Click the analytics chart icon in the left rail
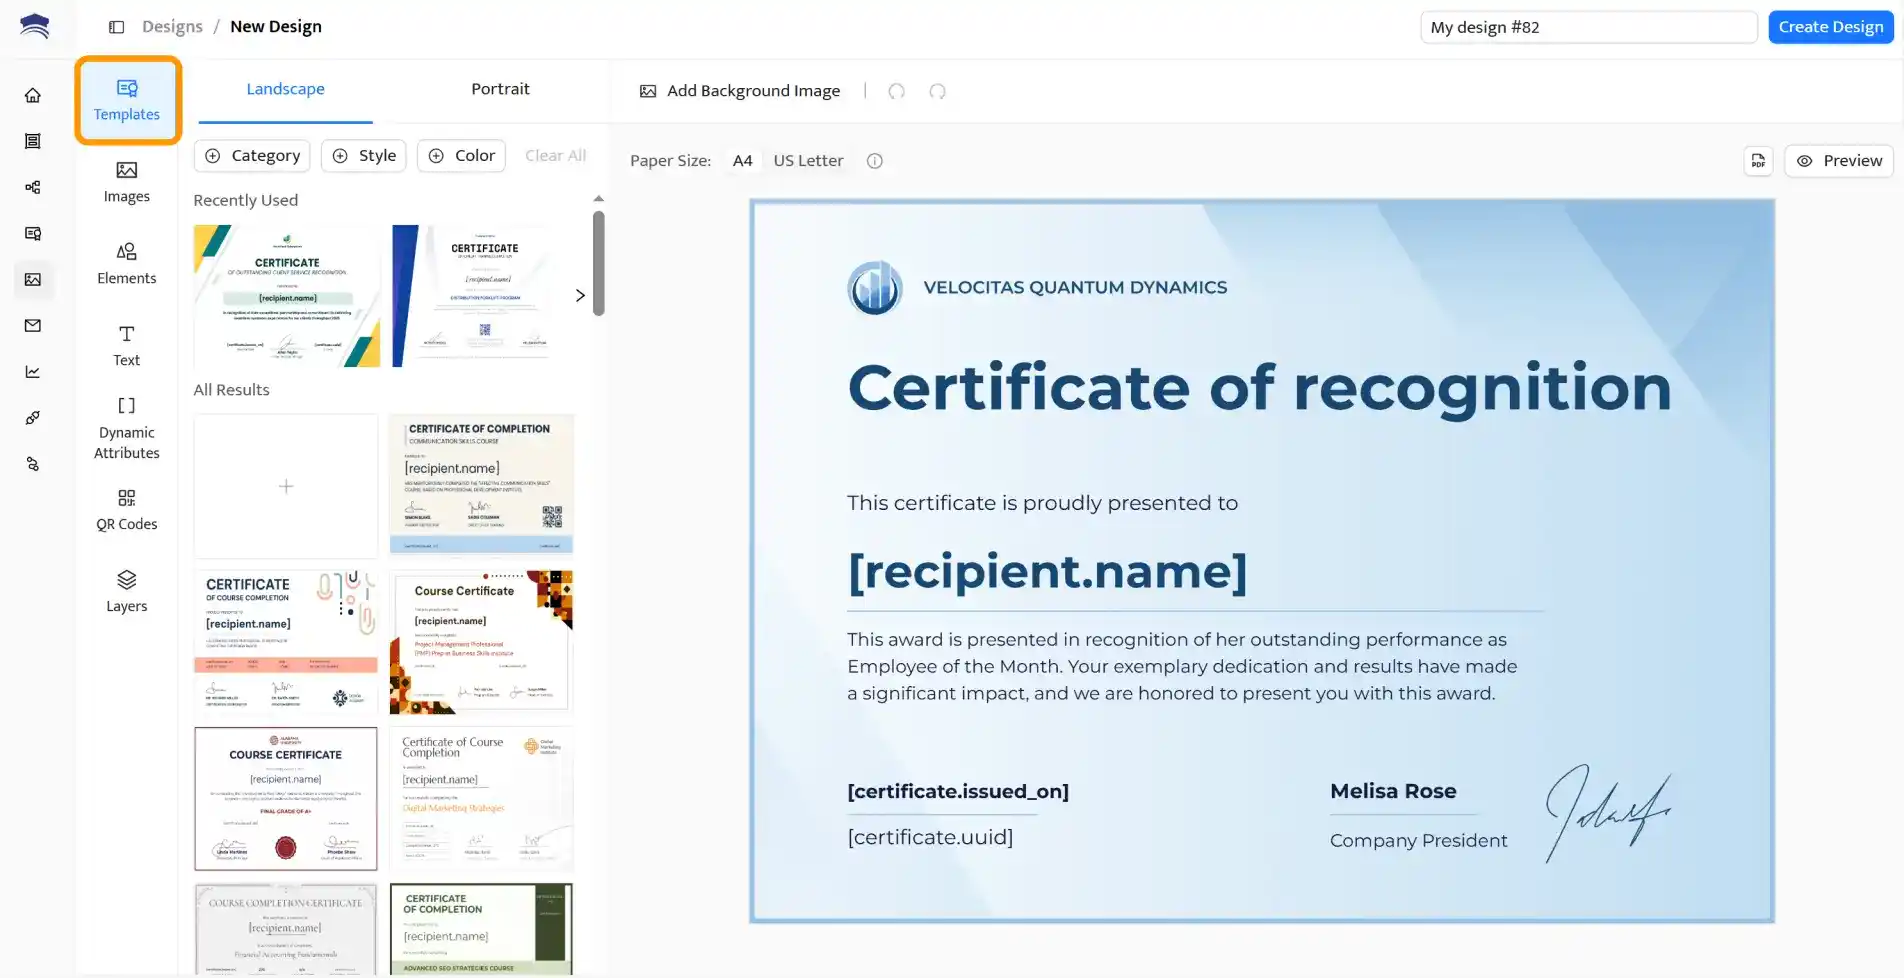The height and width of the screenshot is (978, 1904). click(33, 371)
